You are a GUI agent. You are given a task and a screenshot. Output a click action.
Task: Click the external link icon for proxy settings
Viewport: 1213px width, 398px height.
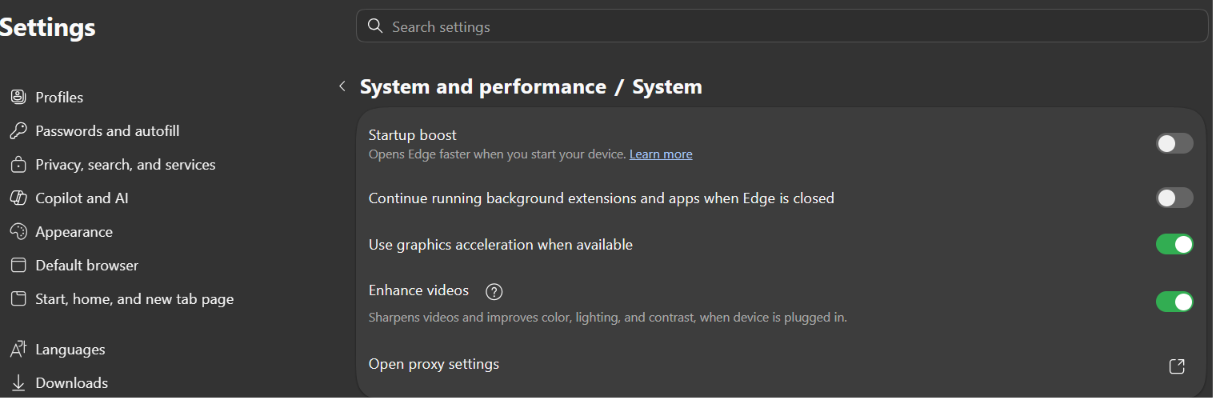(1177, 366)
